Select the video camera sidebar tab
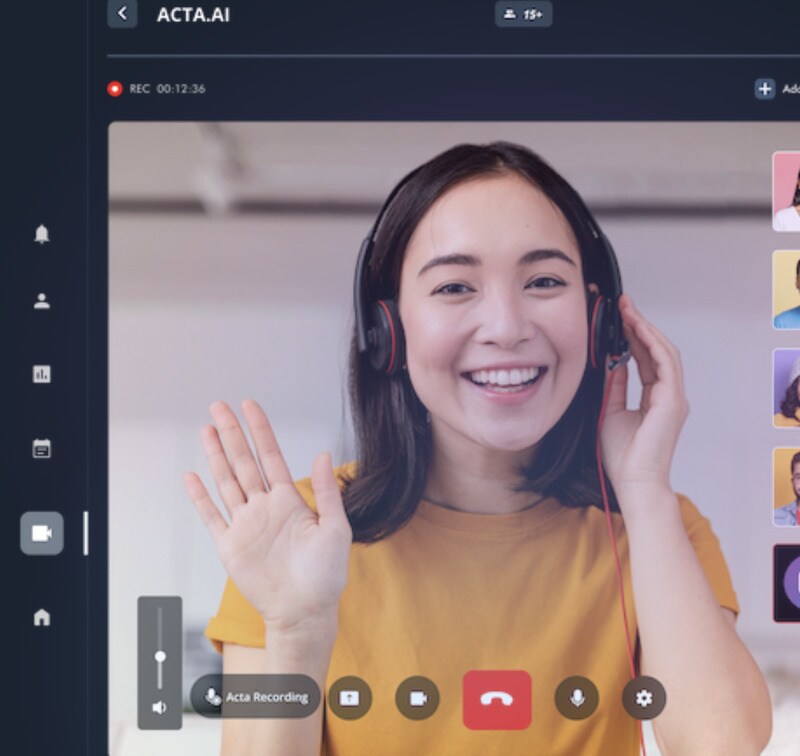The height and width of the screenshot is (756, 800). pyautogui.click(x=42, y=533)
